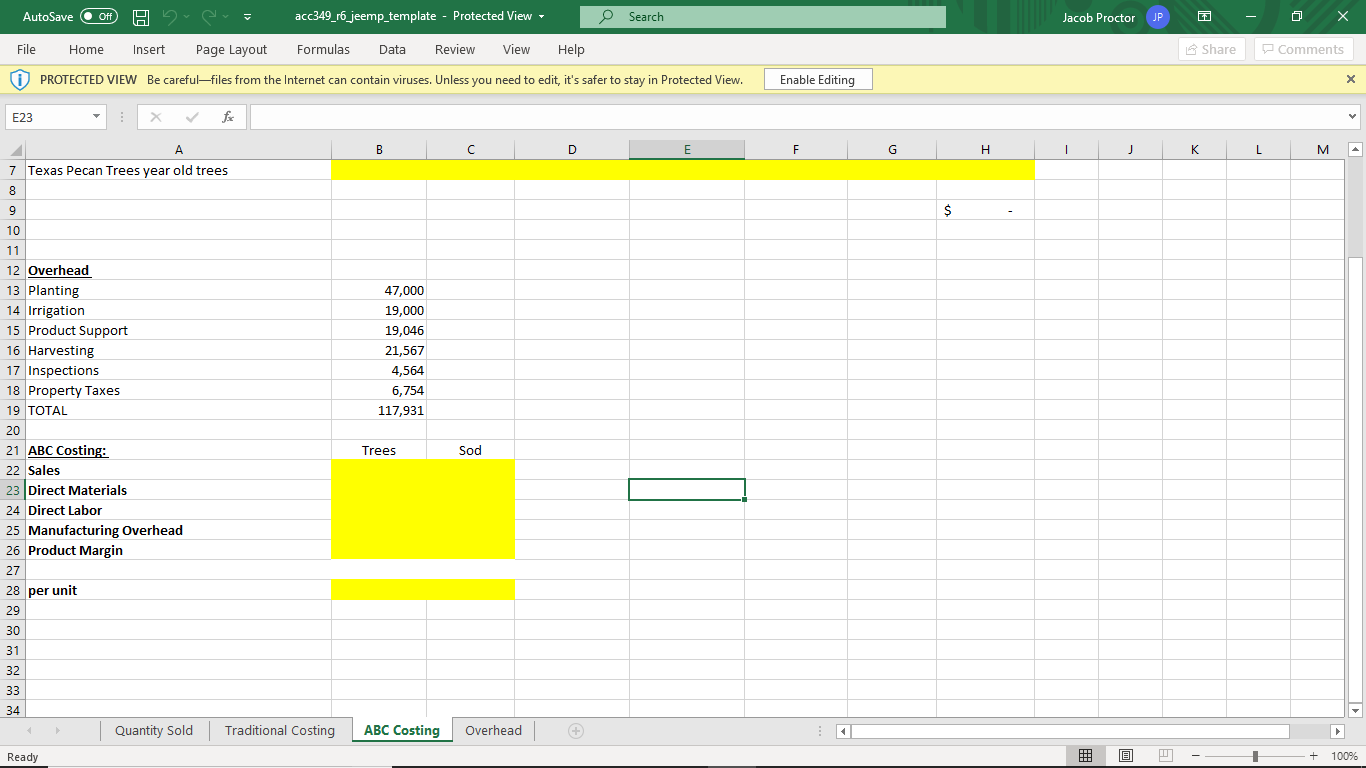Click the New sheet plus icon

576,731
